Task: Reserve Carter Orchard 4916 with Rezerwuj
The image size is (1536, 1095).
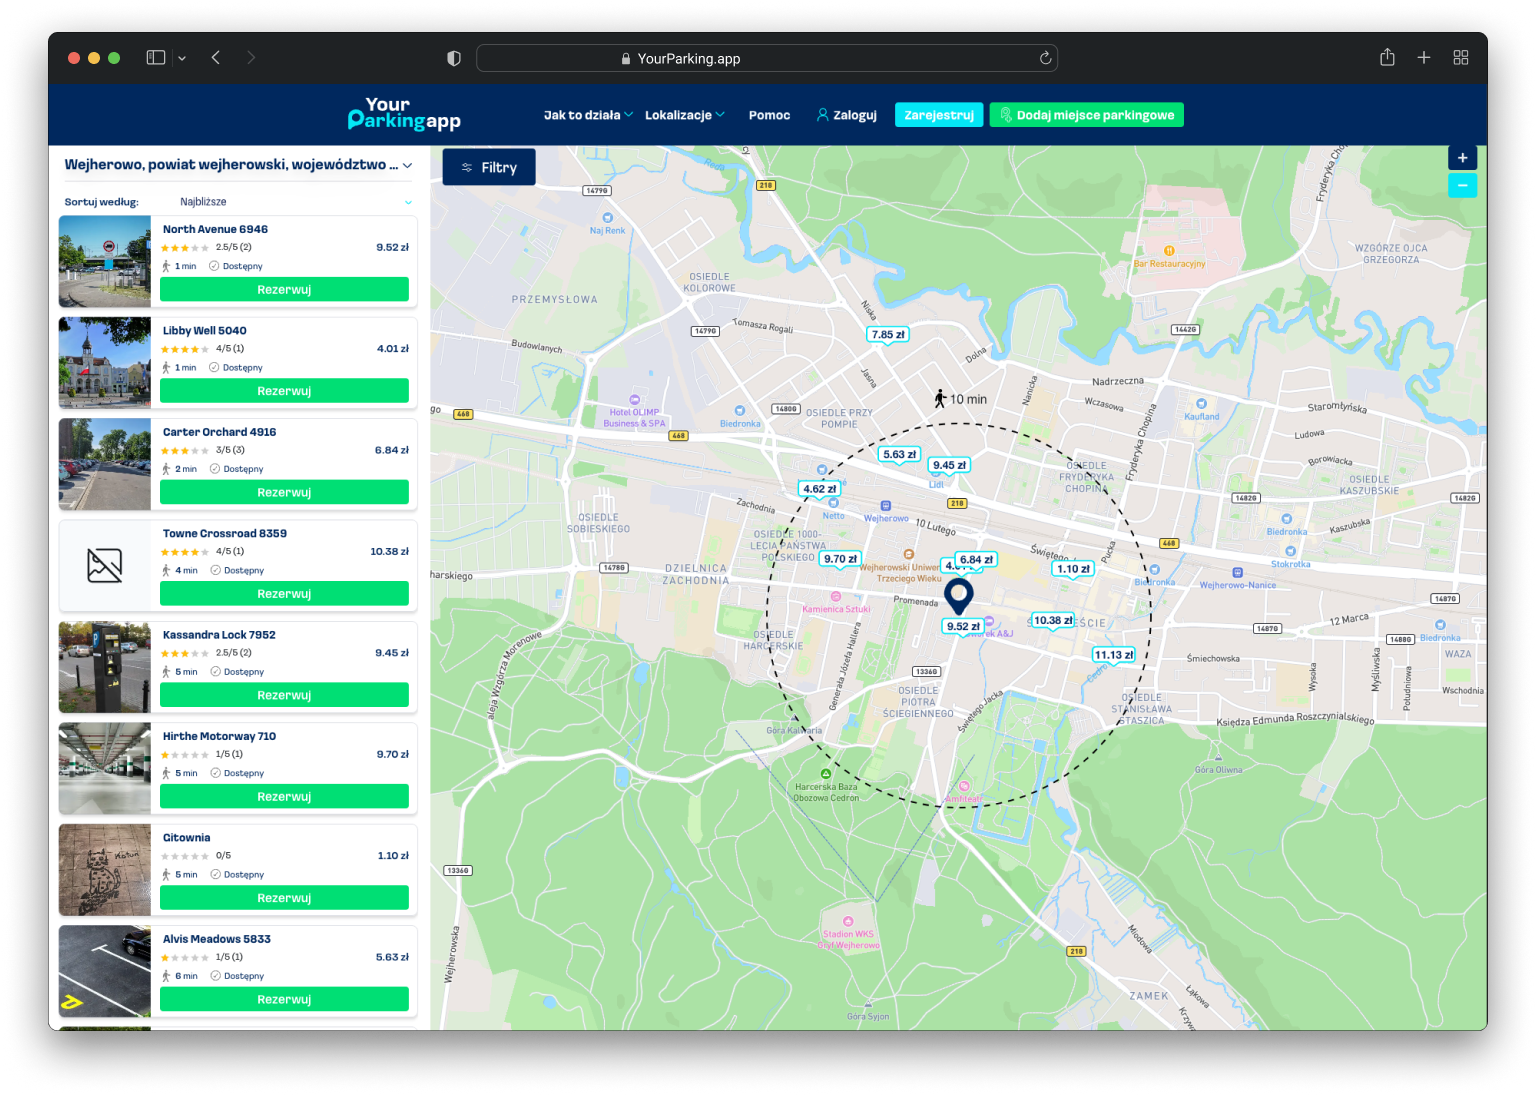Action: [x=284, y=493]
